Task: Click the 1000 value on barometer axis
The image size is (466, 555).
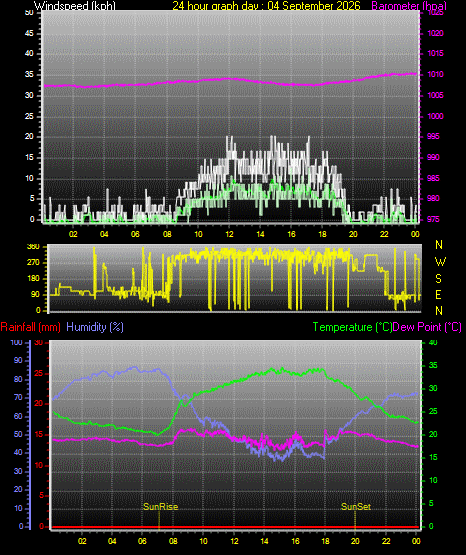Action: (435, 116)
